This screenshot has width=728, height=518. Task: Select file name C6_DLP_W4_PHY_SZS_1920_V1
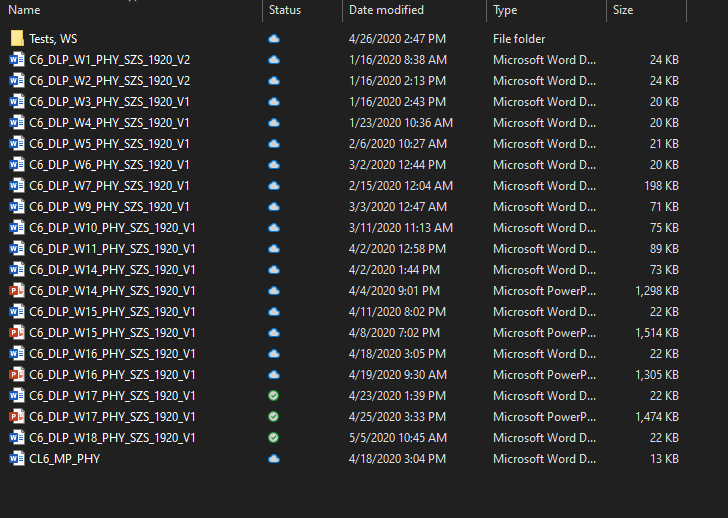coord(109,123)
